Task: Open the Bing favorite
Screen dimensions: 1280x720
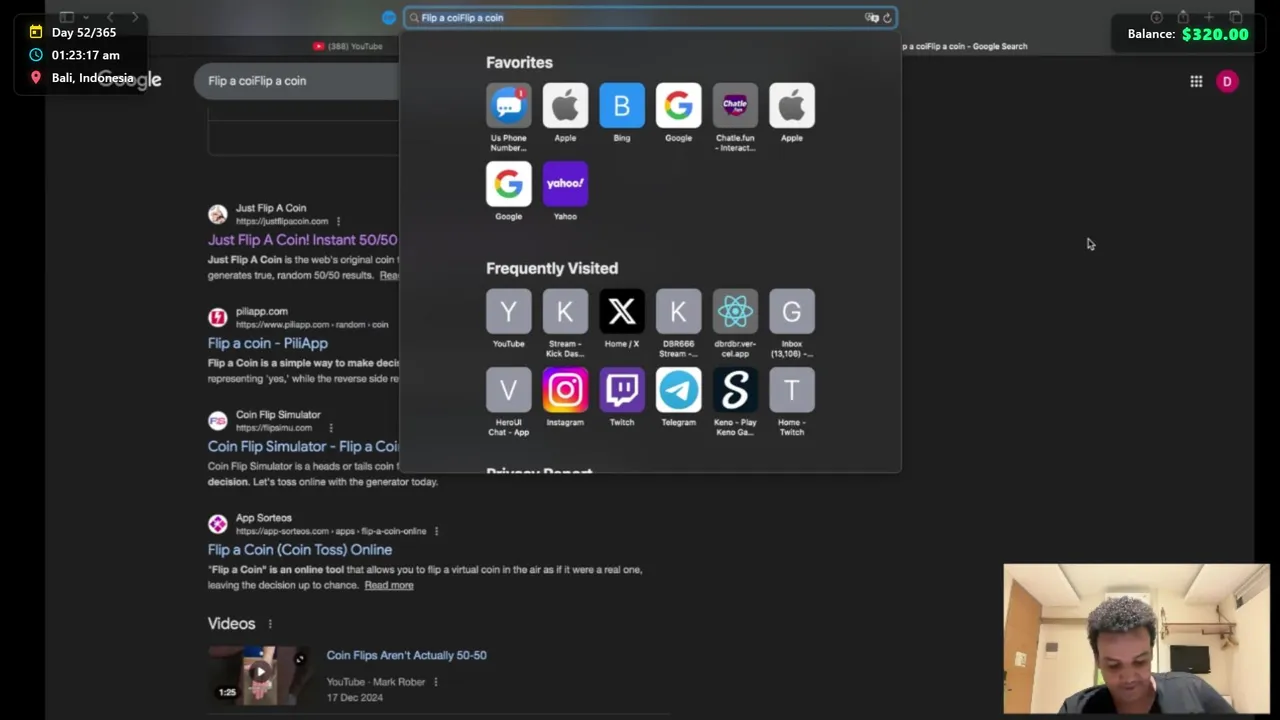Action: point(622,105)
